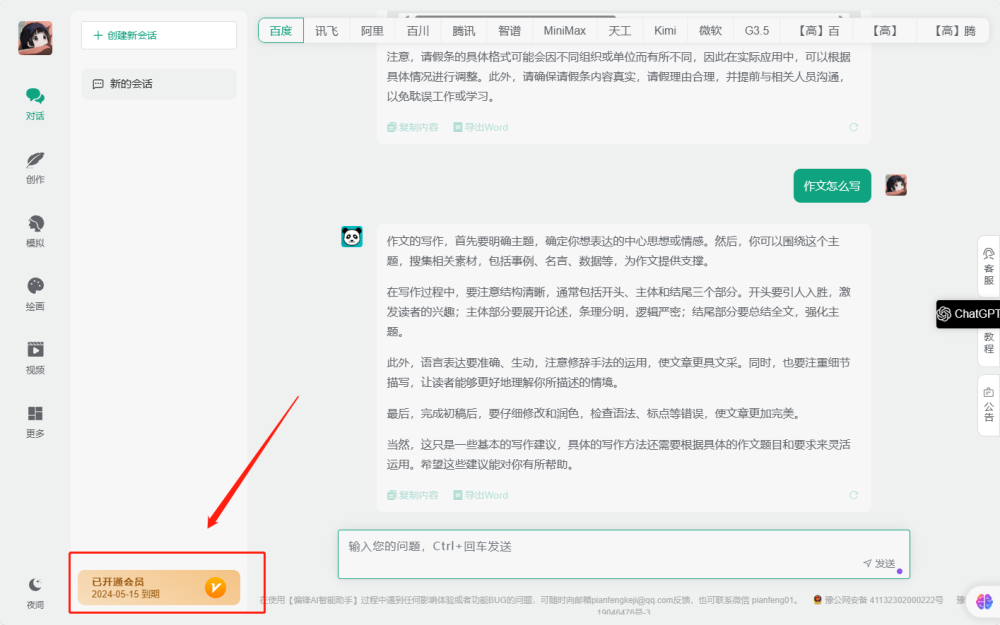Screen dimensions: 1000x625
Task: Click 复制内容 under the essay reply
Action: (x=413, y=495)
